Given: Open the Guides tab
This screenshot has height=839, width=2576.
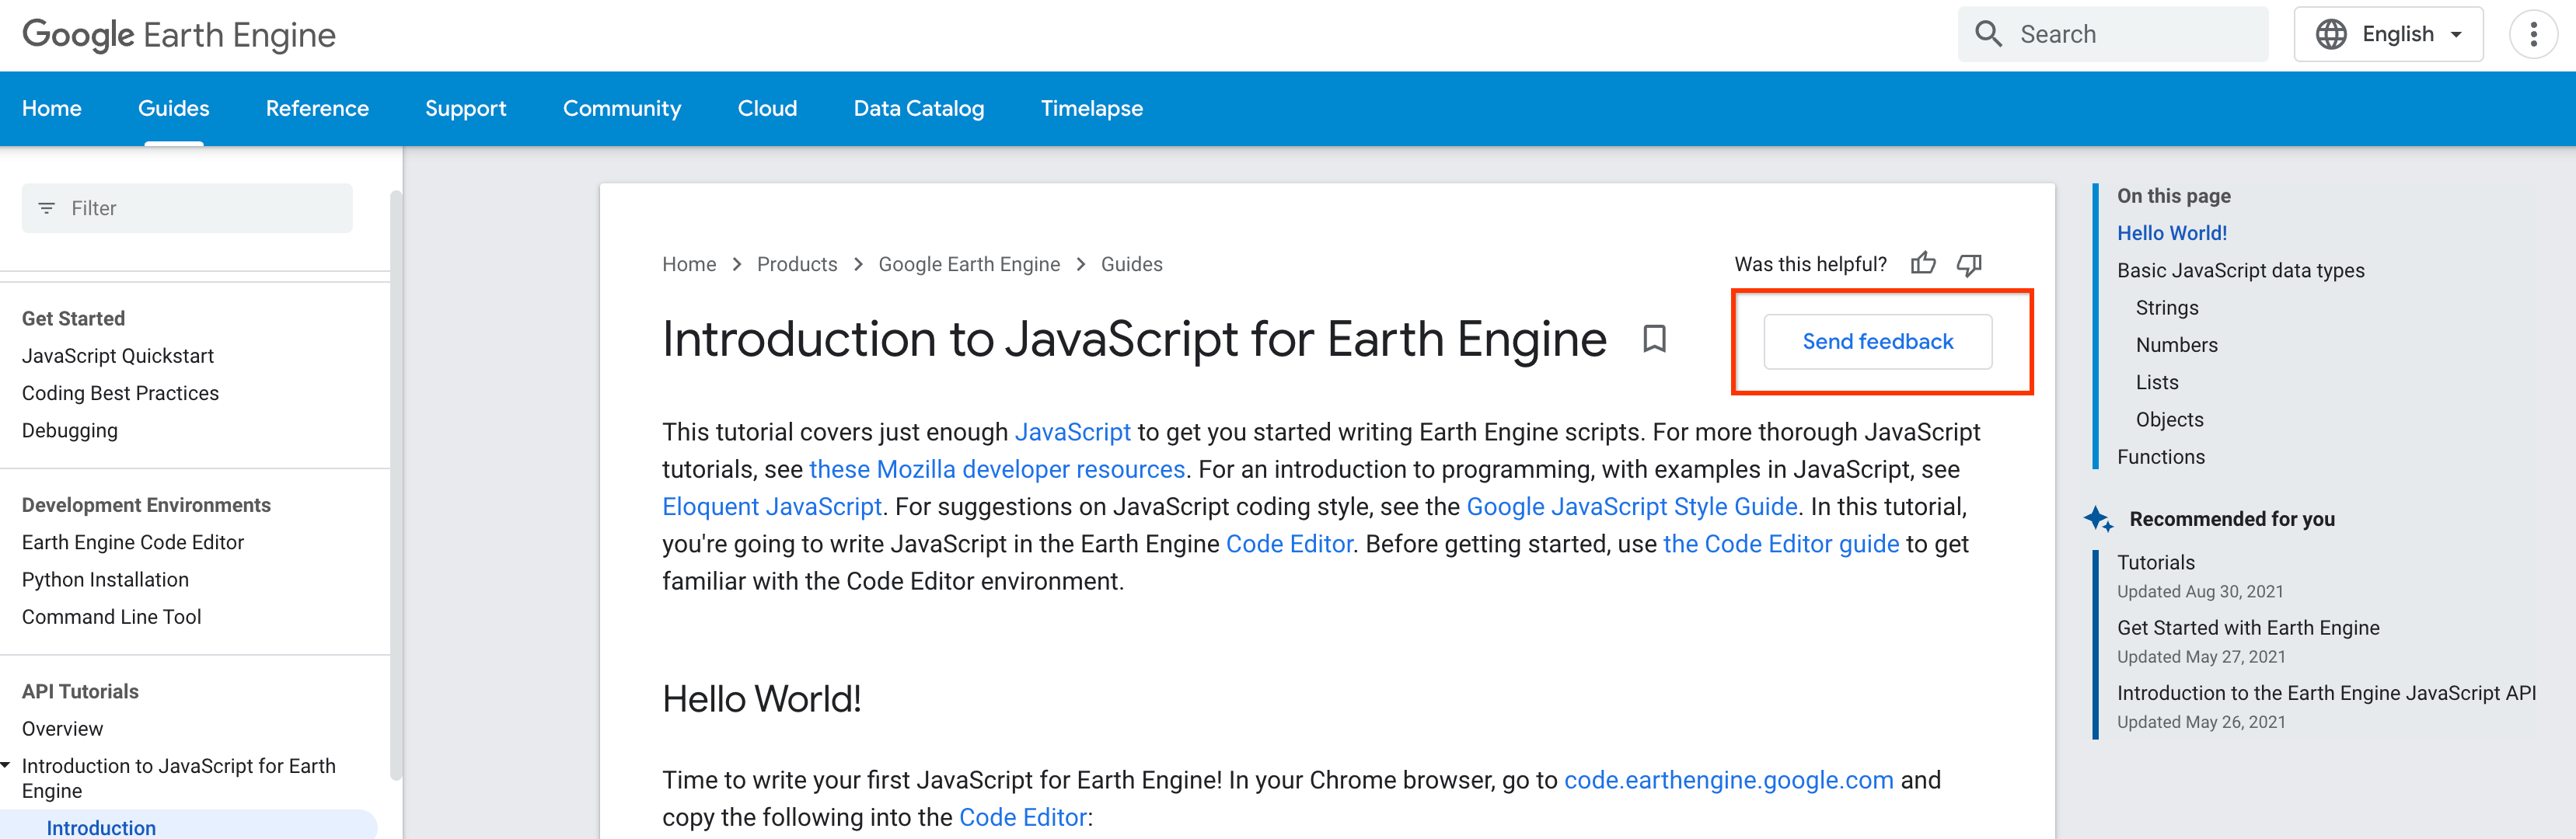Looking at the screenshot, I should point(173,108).
